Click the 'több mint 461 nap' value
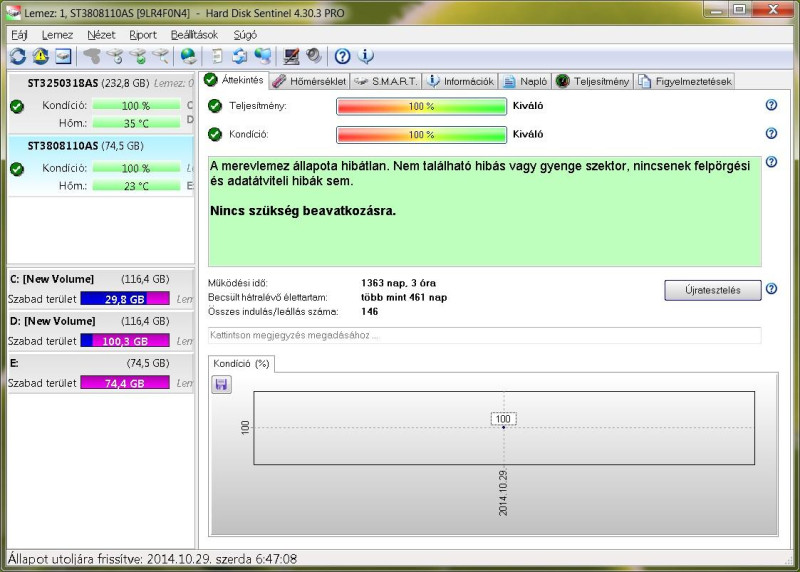Viewport: 800px width, 572px height. (x=404, y=297)
